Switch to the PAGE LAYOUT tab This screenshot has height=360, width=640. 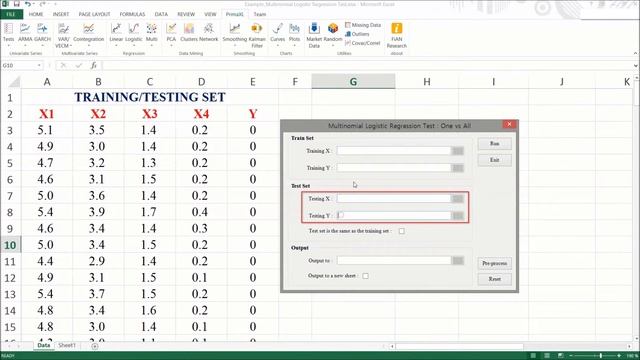94,14
